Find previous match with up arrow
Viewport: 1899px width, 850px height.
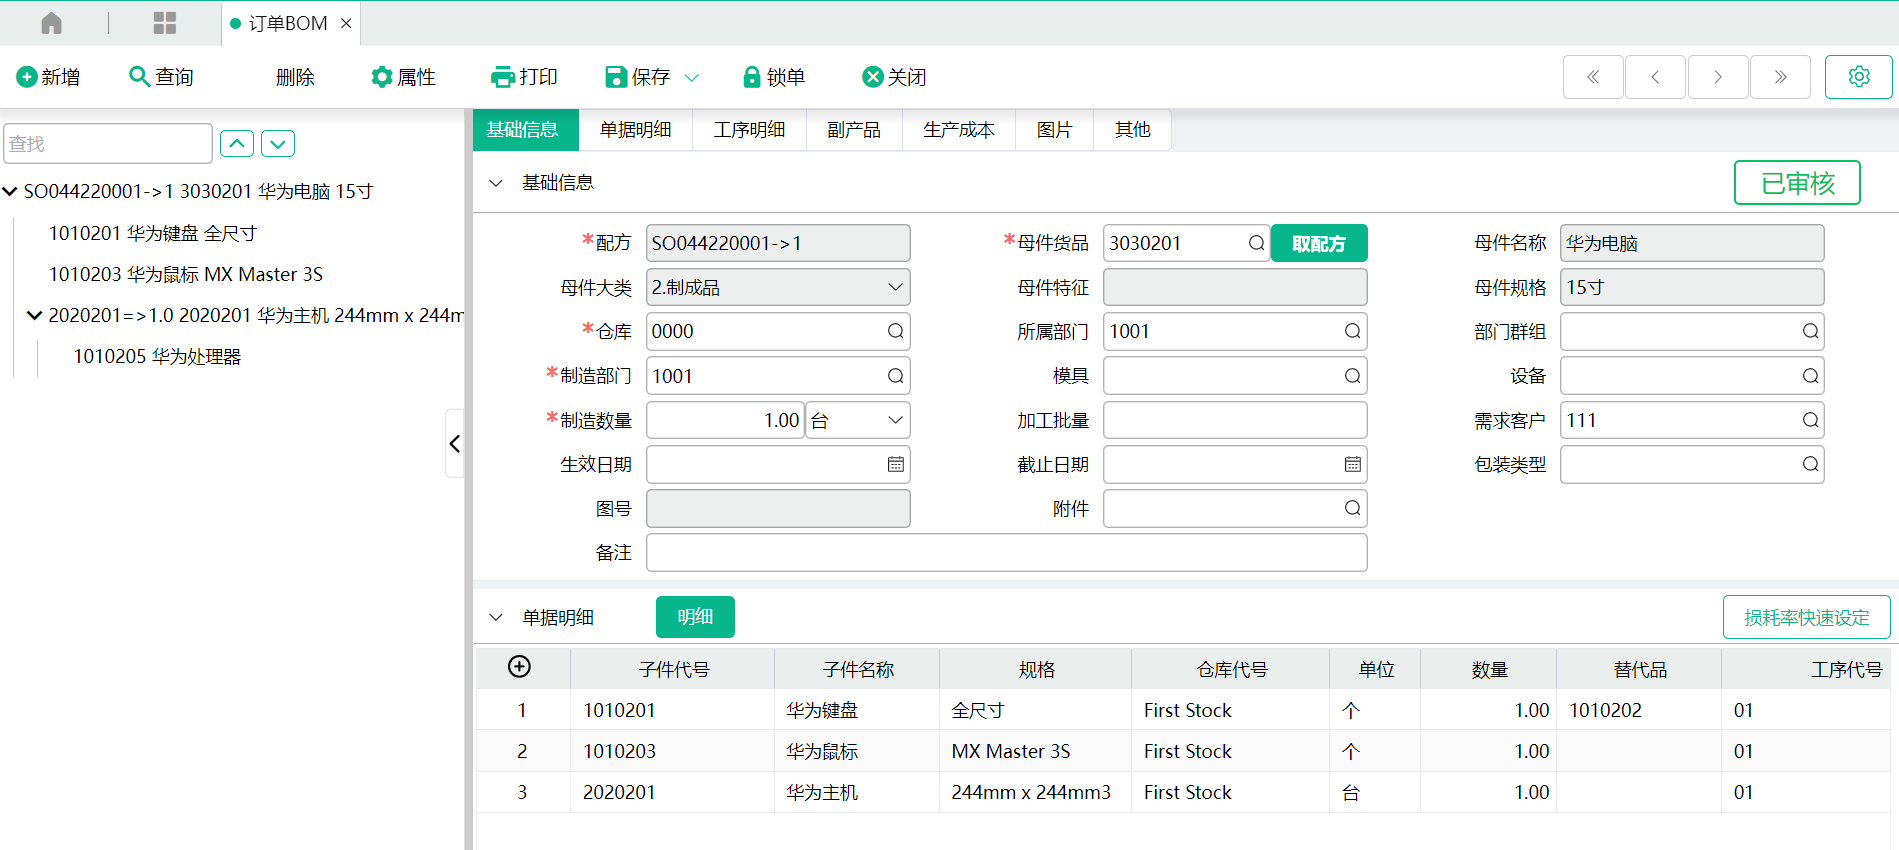pyautogui.click(x=237, y=144)
